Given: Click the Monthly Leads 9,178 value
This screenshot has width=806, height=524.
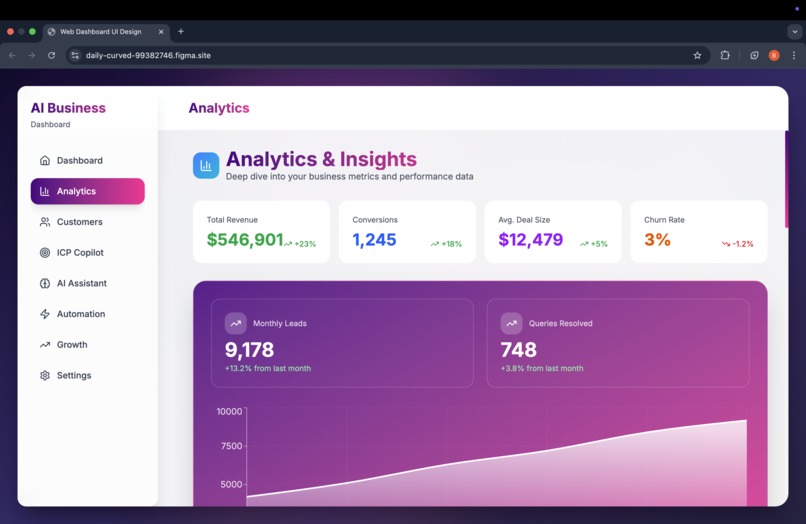Looking at the screenshot, I should [x=249, y=350].
